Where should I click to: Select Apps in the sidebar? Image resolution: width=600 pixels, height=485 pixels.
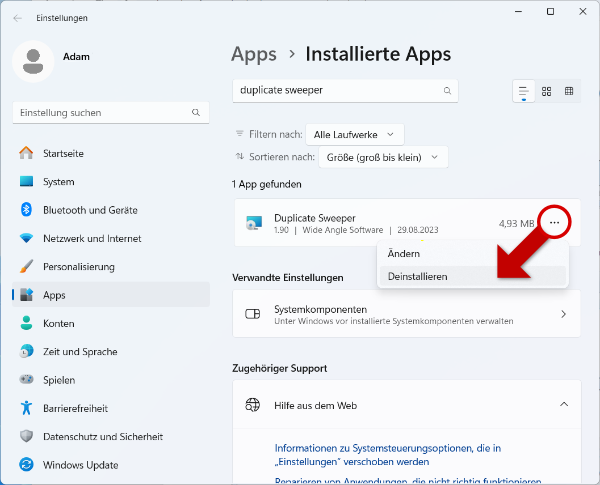click(x=111, y=295)
